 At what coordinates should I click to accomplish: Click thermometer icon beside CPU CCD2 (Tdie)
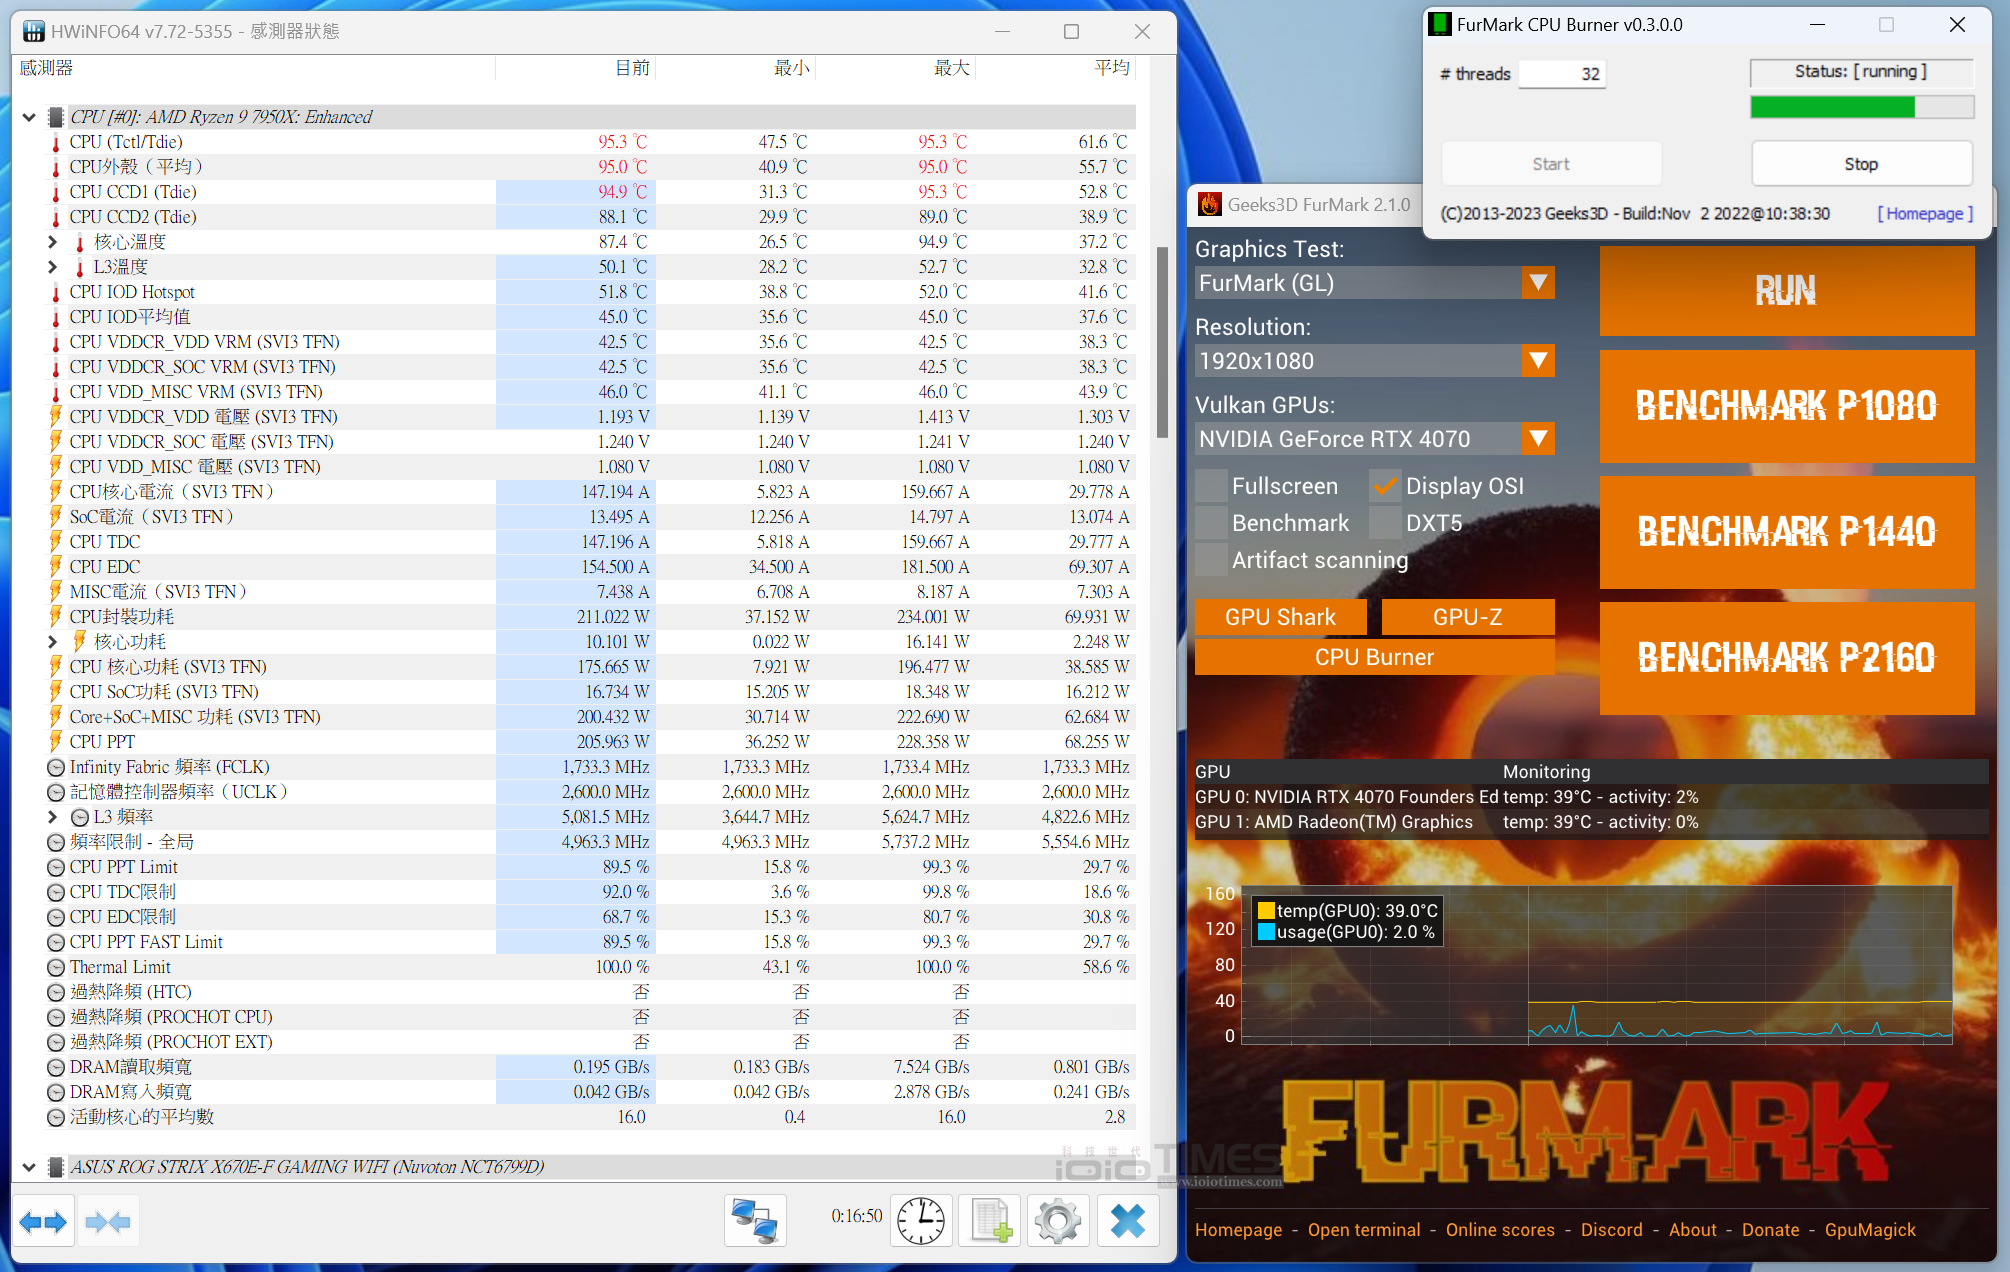coord(56,217)
